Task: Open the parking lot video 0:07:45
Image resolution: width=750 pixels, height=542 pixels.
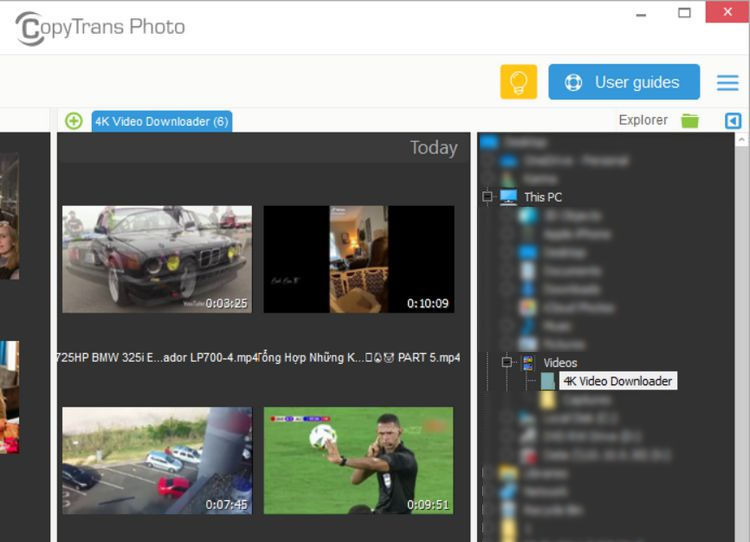Action: point(157,461)
